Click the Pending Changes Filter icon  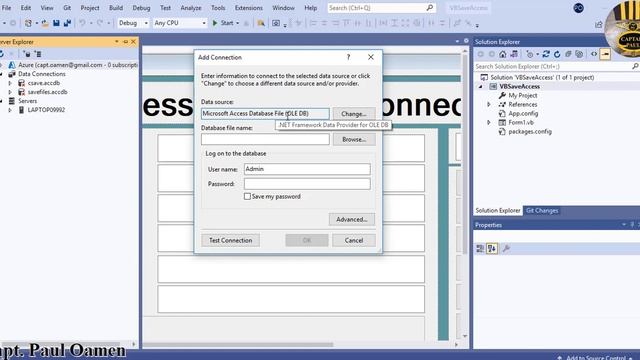tap(530, 54)
